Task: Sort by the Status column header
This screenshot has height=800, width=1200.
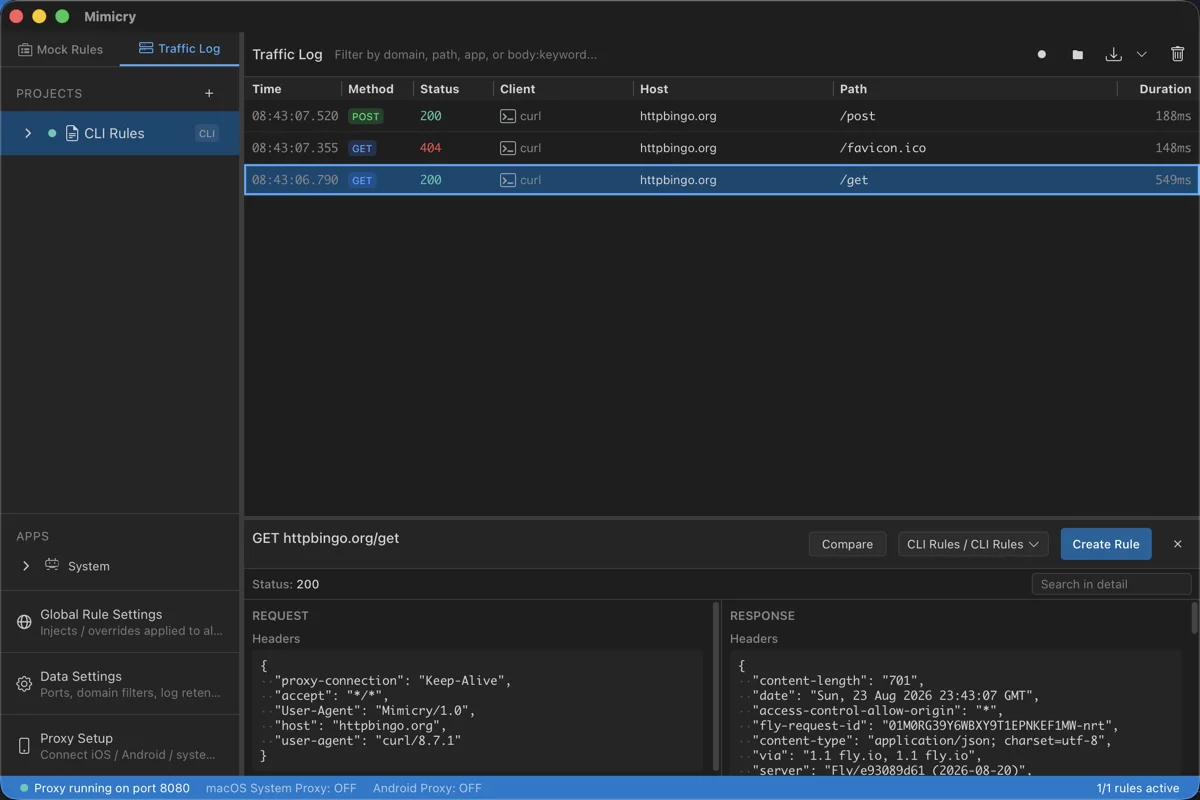Action: point(439,89)
